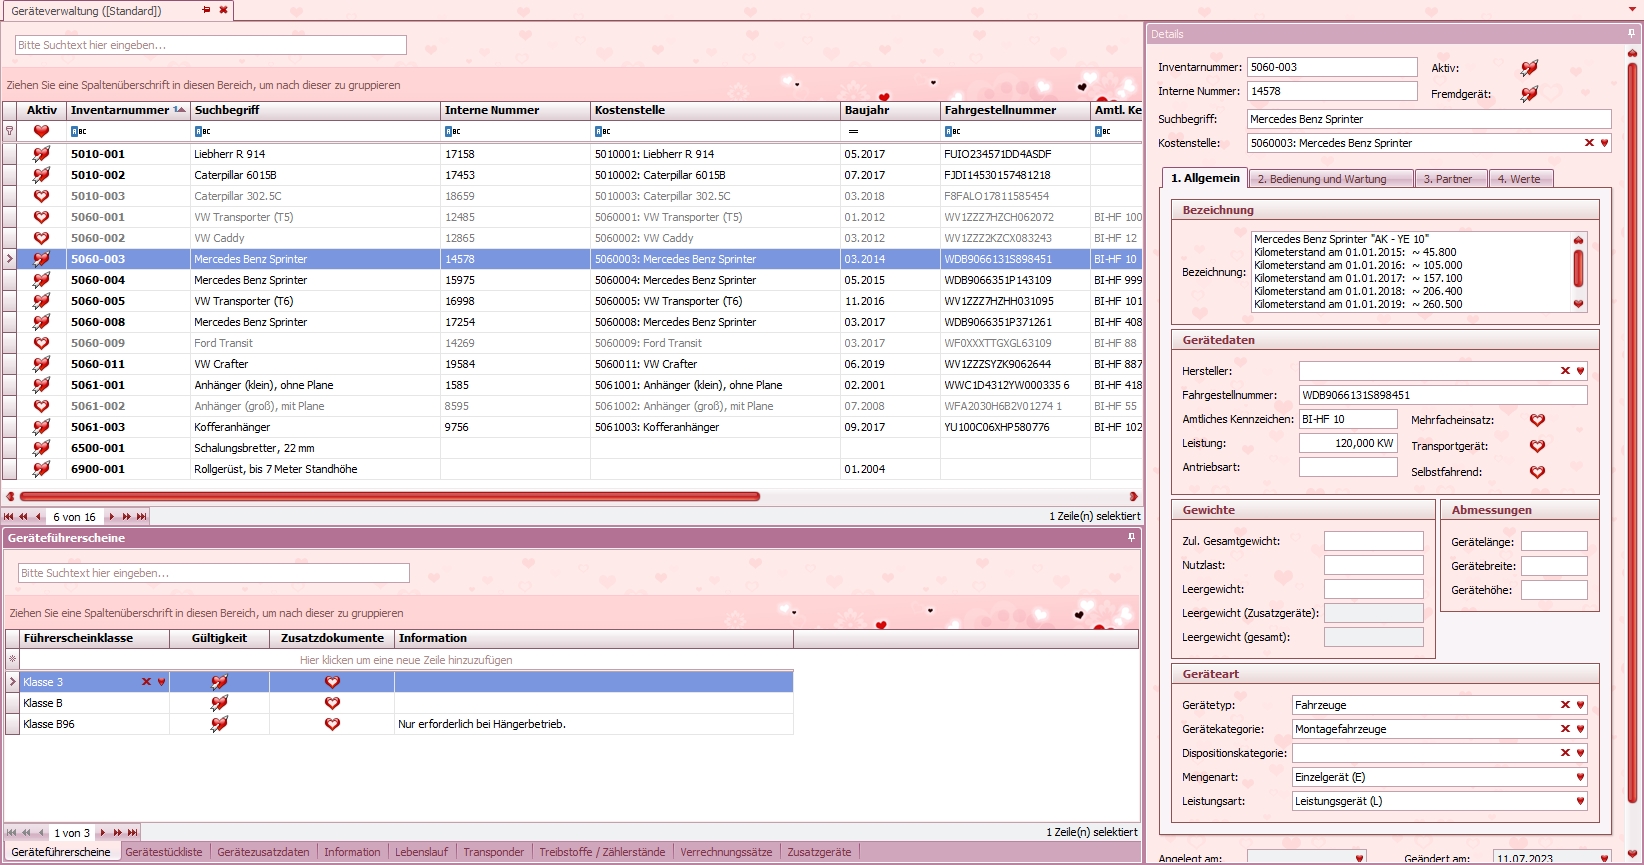Clear the Gerätetyp selection
The height and width of the screenshot is (865, 1644).
[x=1565, y=705]
